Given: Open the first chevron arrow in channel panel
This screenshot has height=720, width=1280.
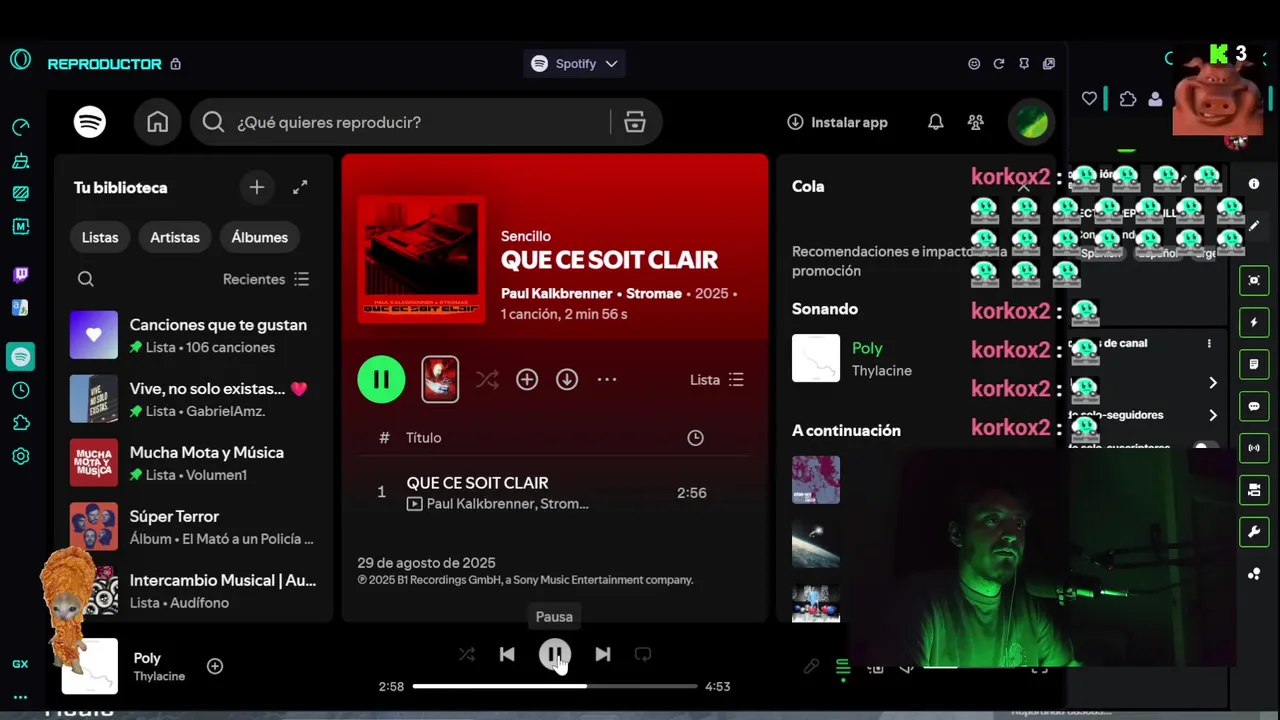Looking at the screenshot, I should pyautogui.click(x=1213, y=383).
